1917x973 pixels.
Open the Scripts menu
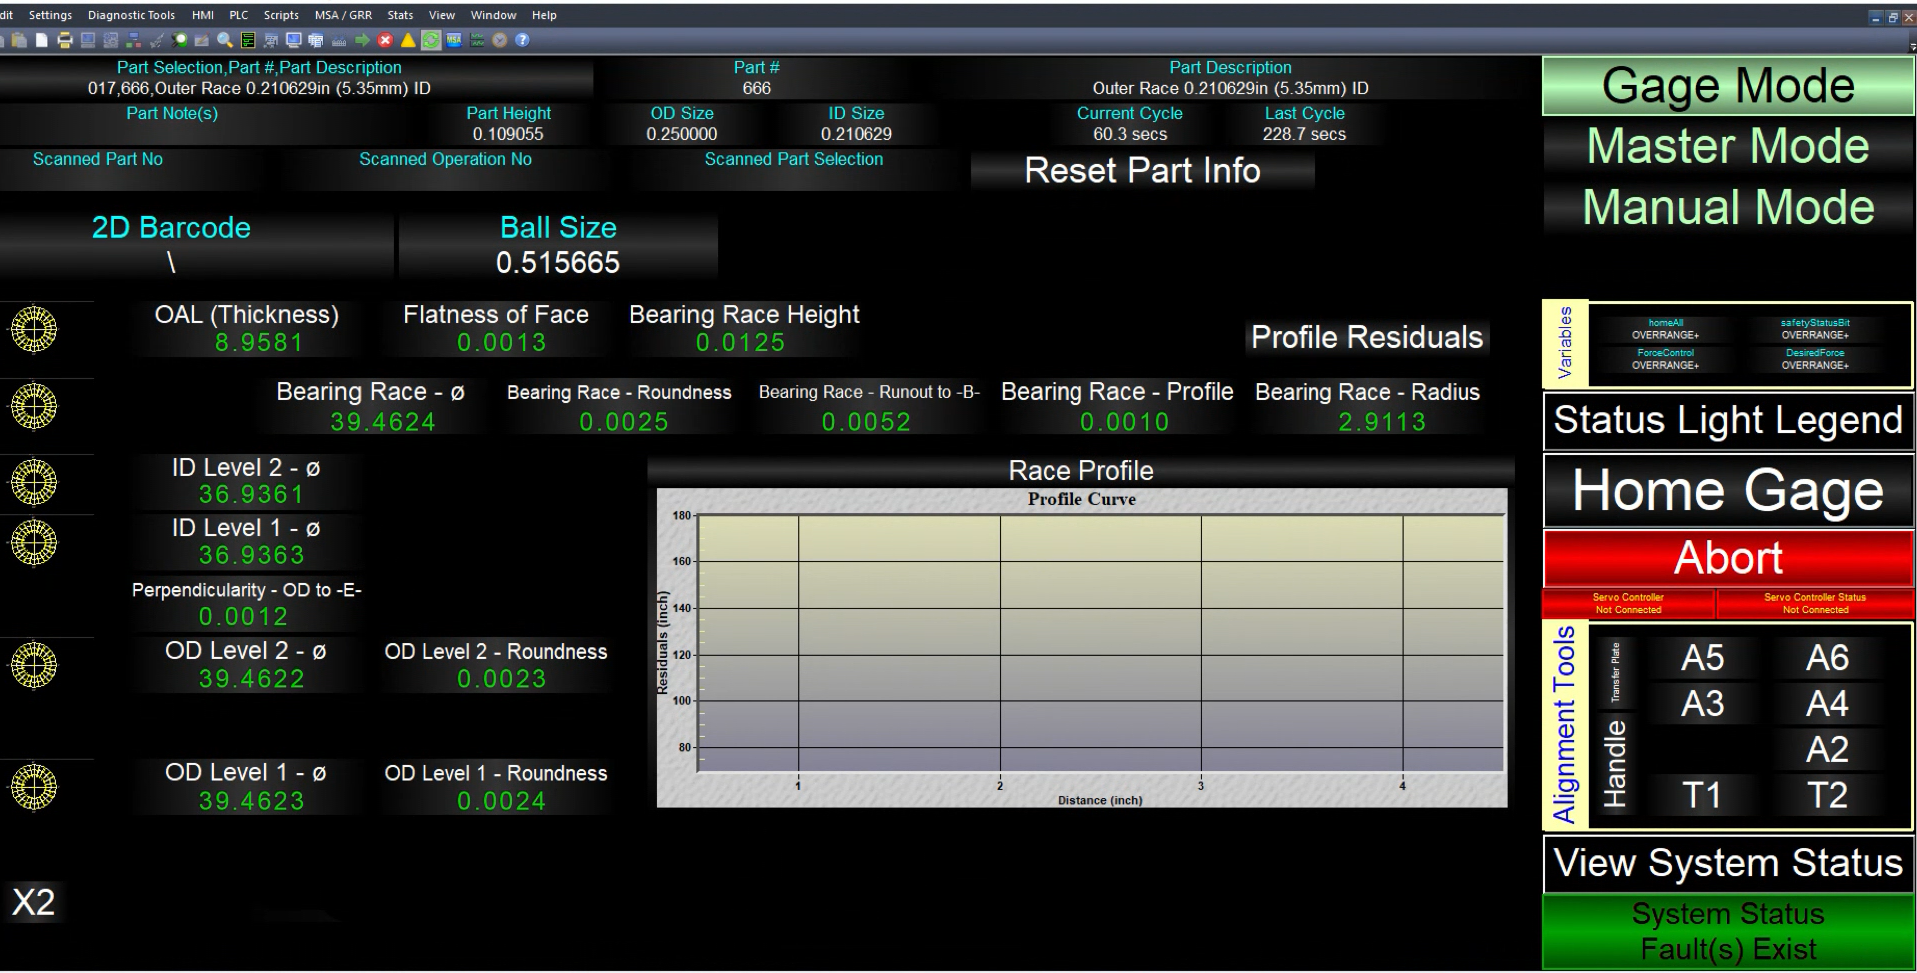(x=281, y=15)
